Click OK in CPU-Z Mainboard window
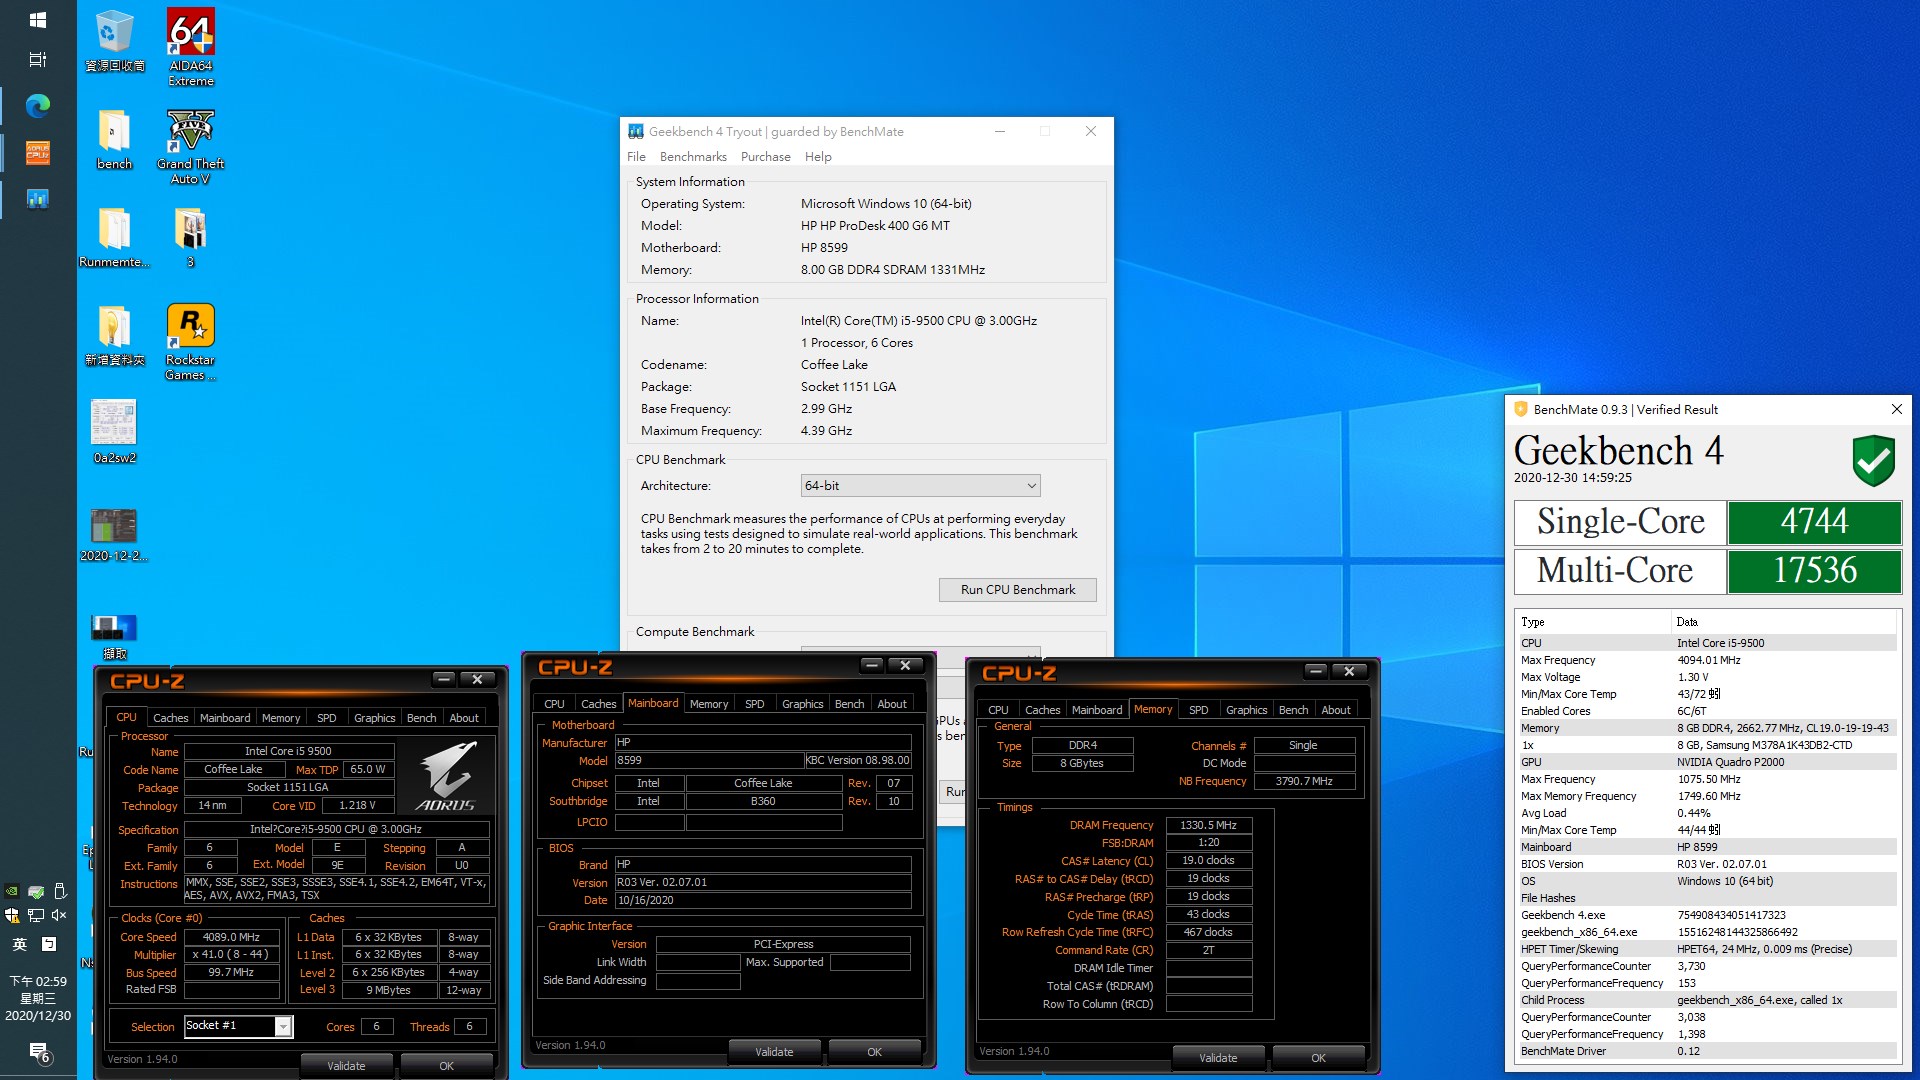This screenshot has width=1920, height=1080. [x=875, y=1052]
